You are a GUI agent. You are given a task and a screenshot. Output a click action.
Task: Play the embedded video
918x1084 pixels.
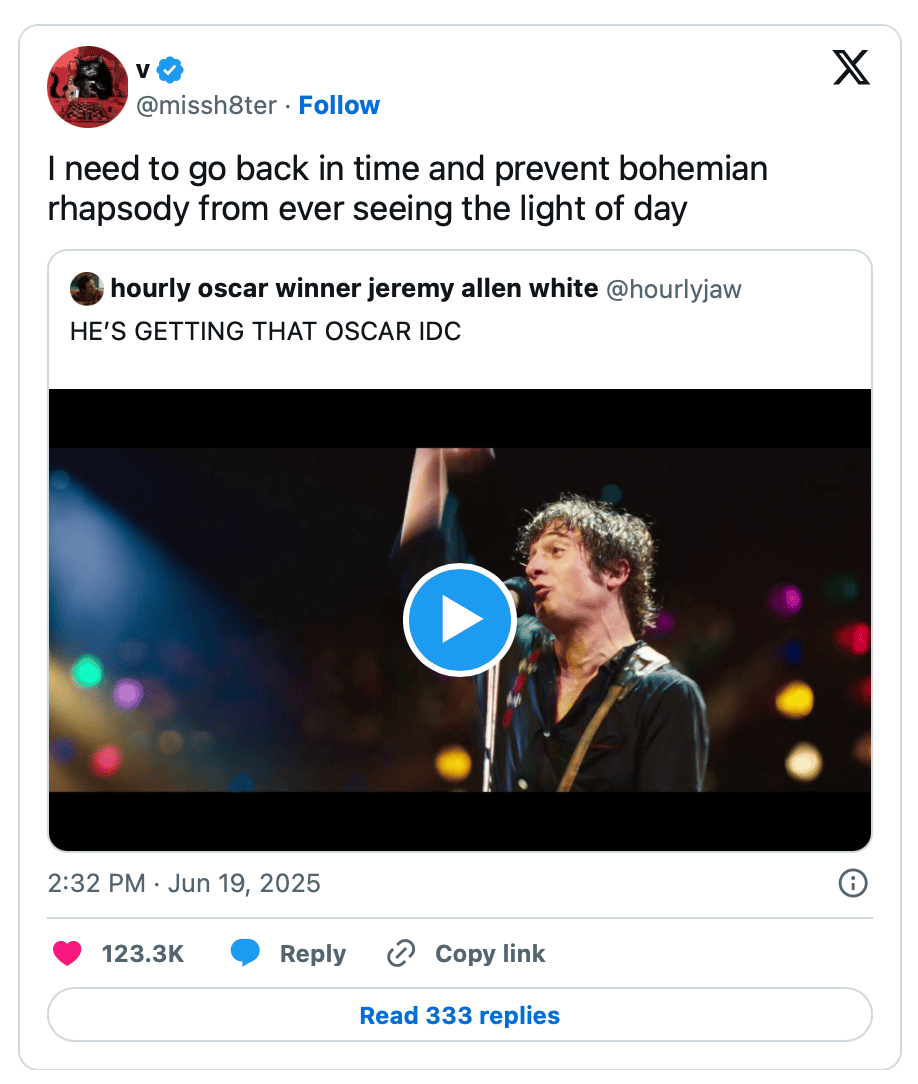click(x=459, y=620)
